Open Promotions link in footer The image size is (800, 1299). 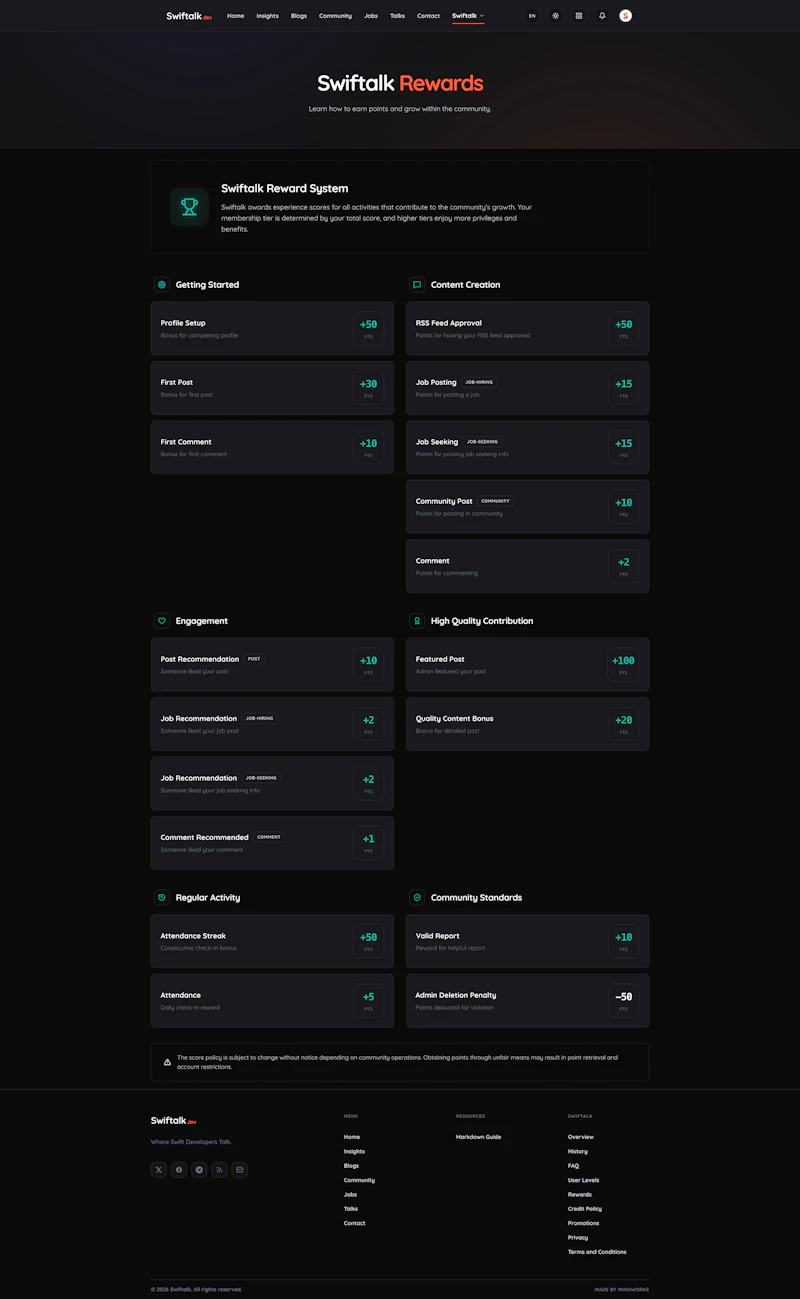(x=584, y=1223)
